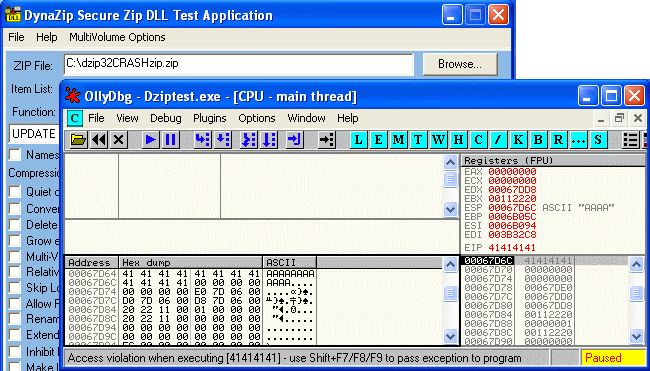Toggle the Grow checkbox in DynaZip
650x371 pixels.
[15, 240]
